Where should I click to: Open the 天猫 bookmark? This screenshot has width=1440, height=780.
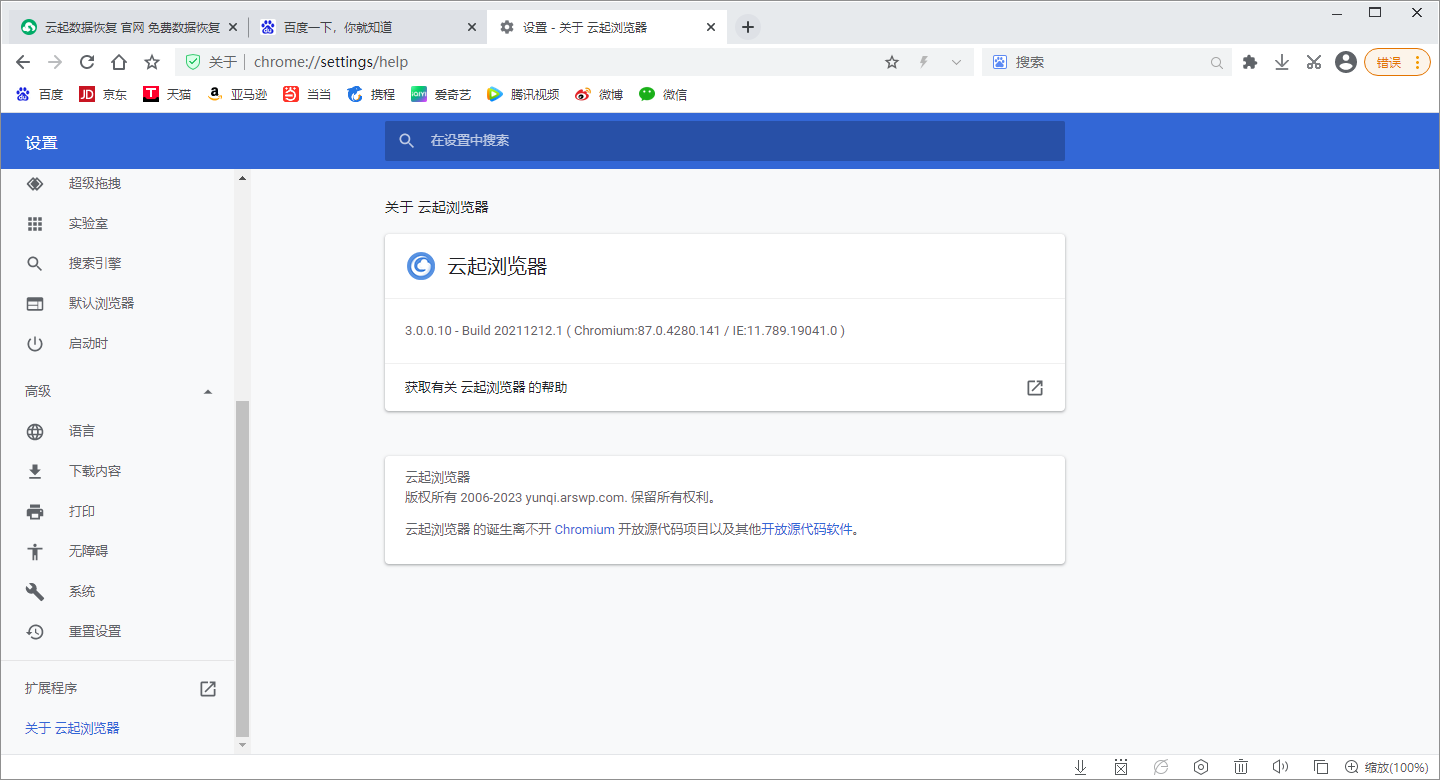pyautogui.click(x=167, y=94)
